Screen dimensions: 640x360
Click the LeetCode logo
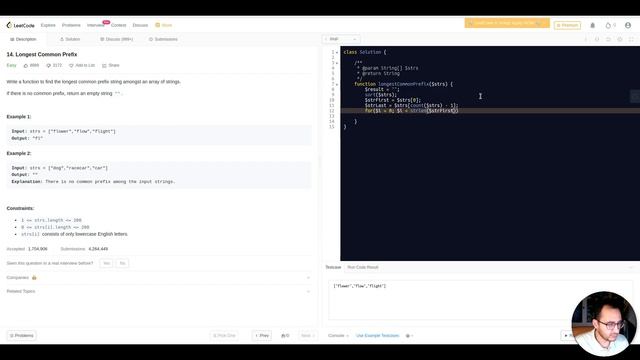20,25
